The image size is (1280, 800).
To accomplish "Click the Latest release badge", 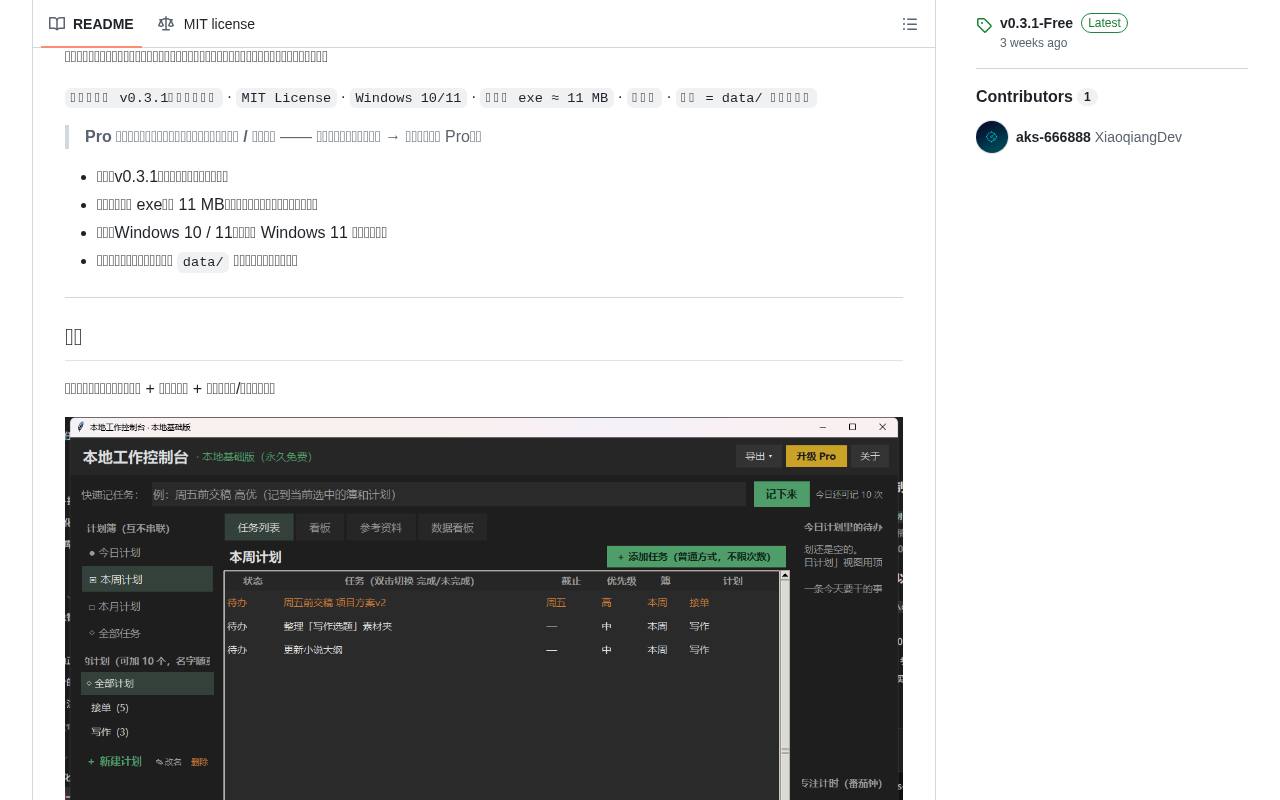I will (x=1104, y=23).
